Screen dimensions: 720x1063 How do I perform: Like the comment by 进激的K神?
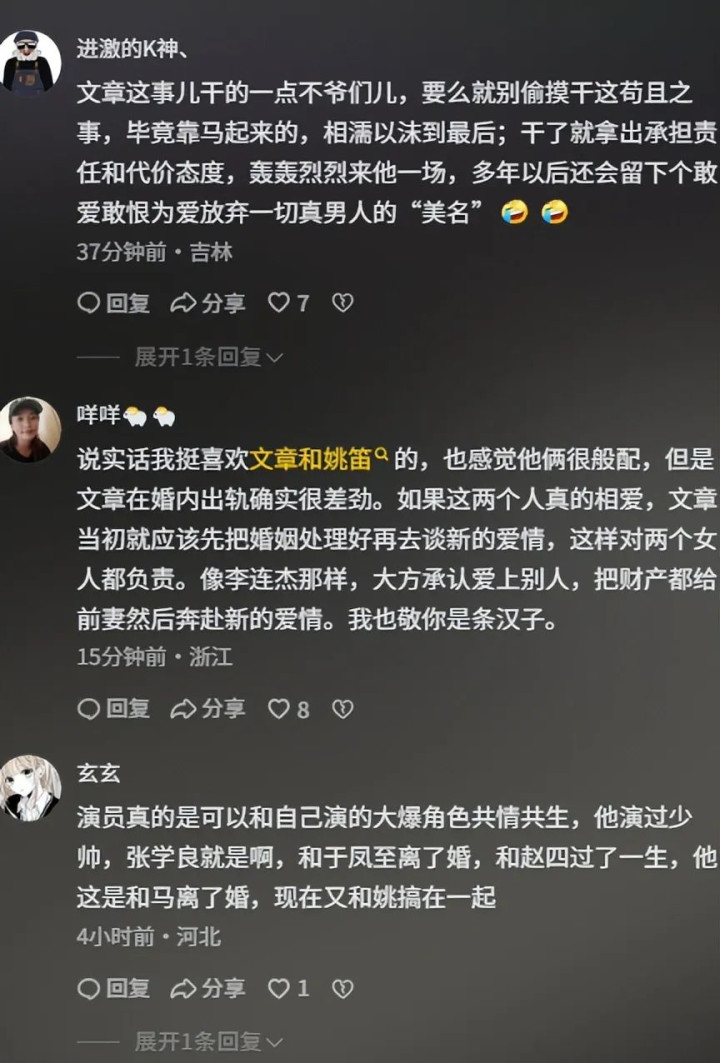pyautogui.click(x=279, y=302)
